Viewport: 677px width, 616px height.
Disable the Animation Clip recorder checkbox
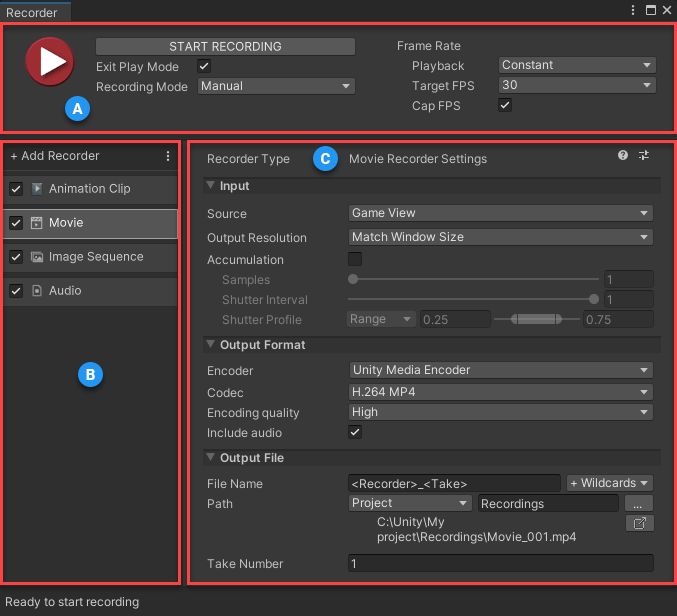[16, 189]
